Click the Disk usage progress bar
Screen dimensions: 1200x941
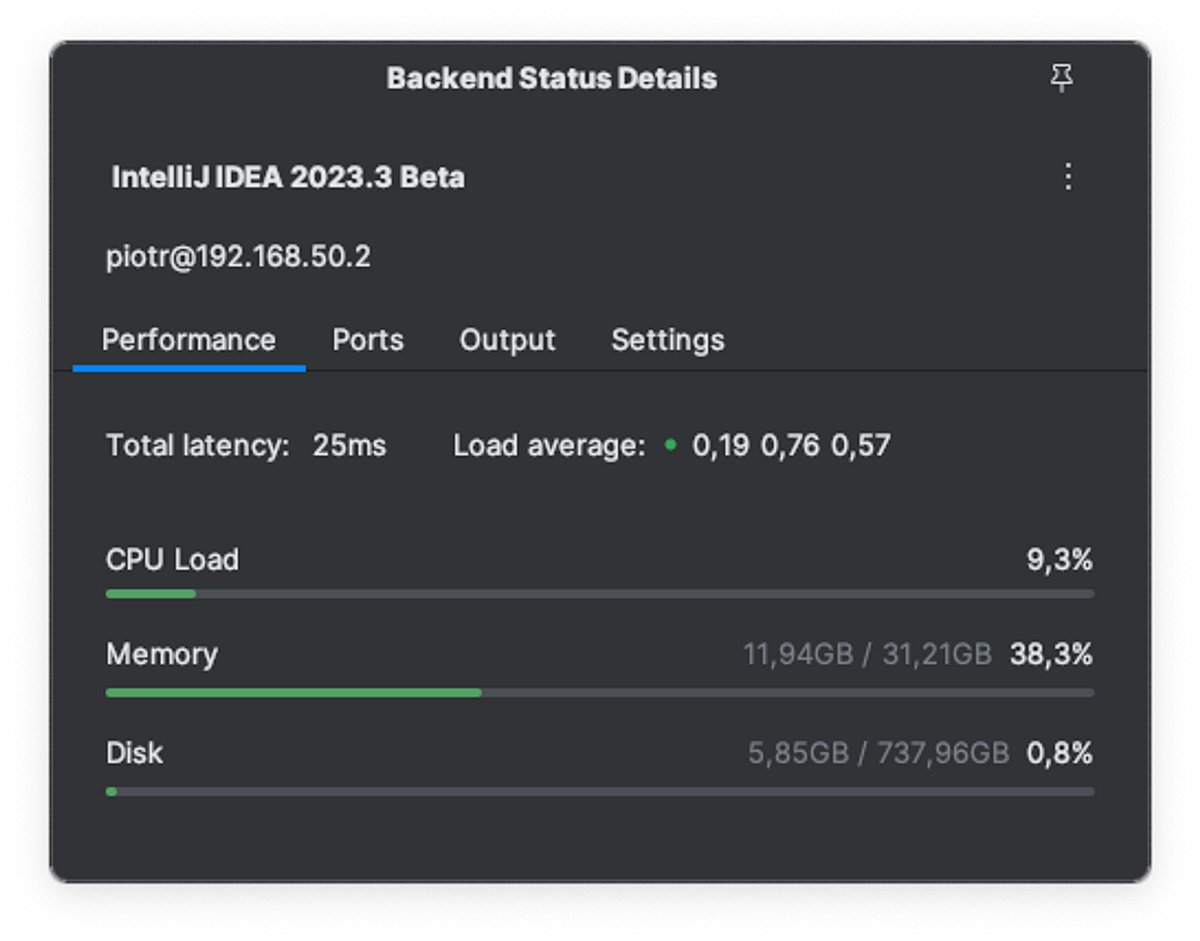tap(600, 791)
